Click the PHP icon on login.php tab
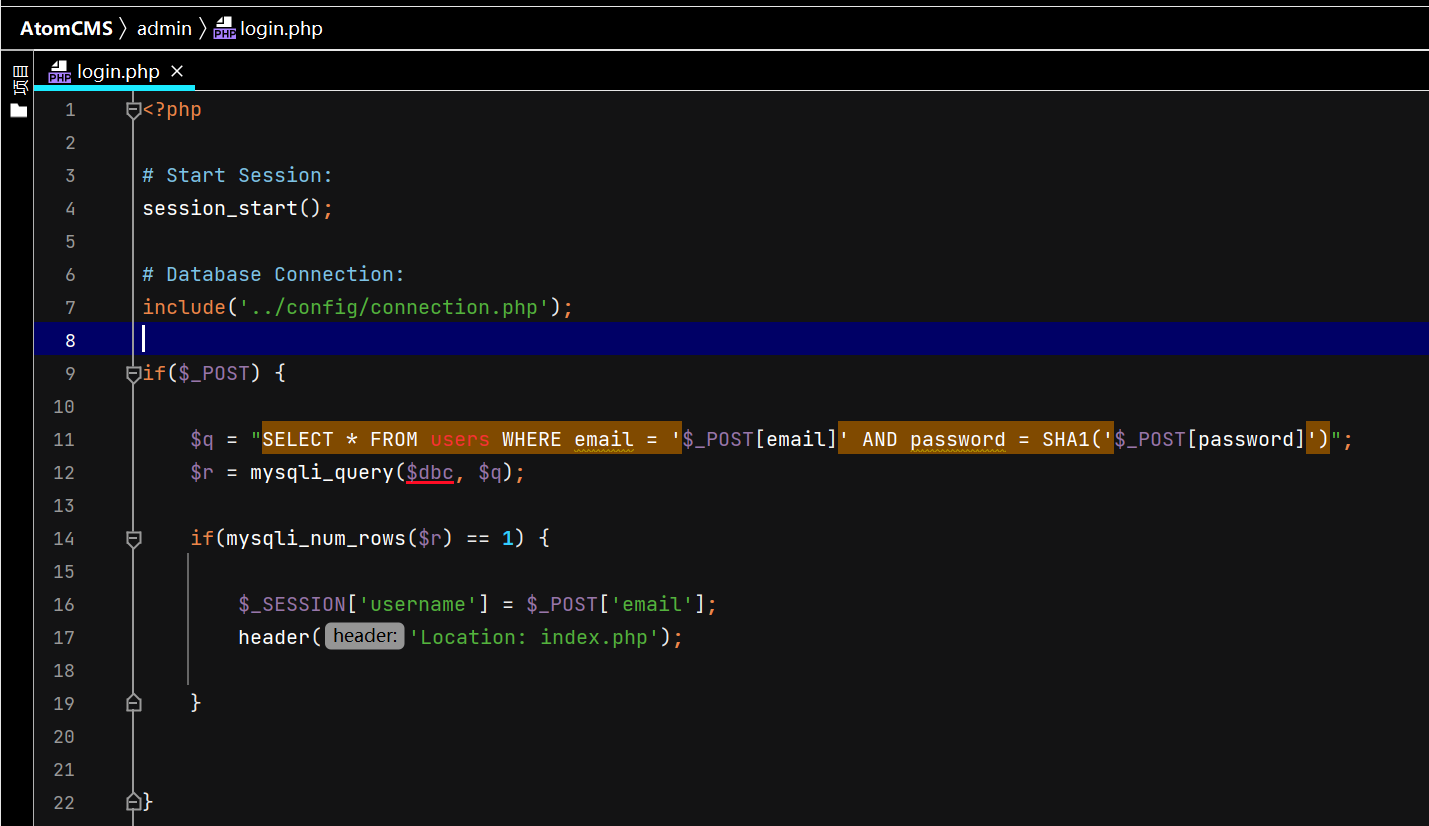 tap(60, 72)
